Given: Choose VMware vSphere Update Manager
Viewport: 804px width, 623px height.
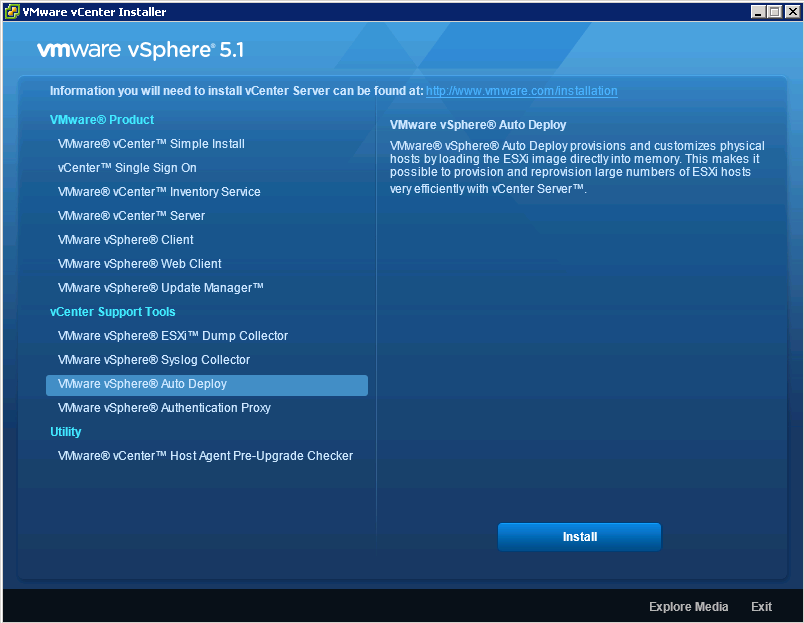Looking at the screenshot, I should 160,288.
